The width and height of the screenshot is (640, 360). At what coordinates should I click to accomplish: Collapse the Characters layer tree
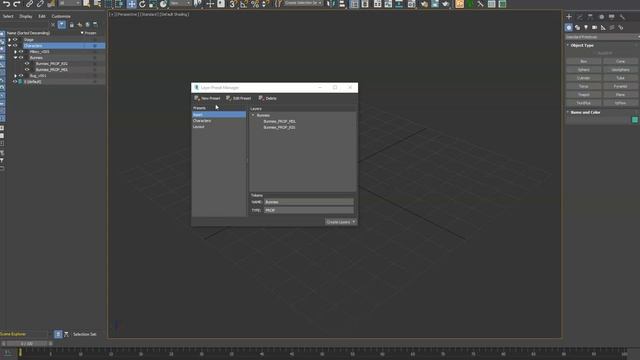[x=9, y=46]
